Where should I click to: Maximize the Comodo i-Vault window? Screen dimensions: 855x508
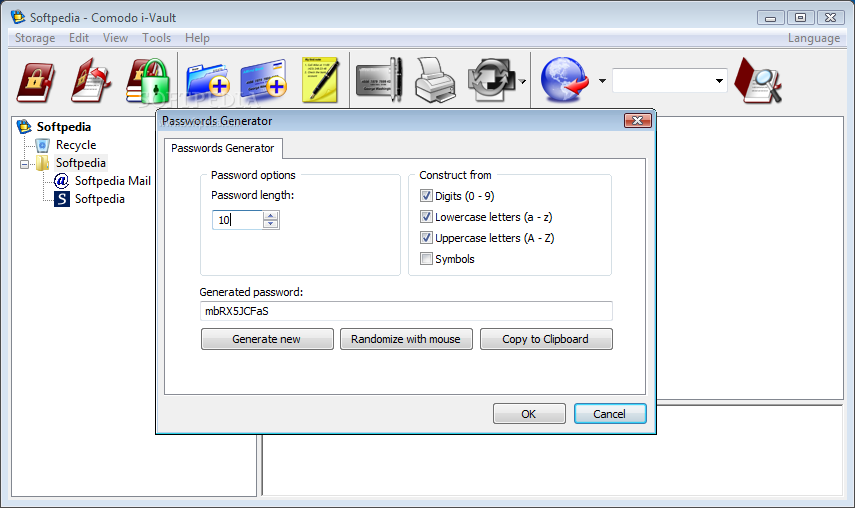click(x=800, y=18)
